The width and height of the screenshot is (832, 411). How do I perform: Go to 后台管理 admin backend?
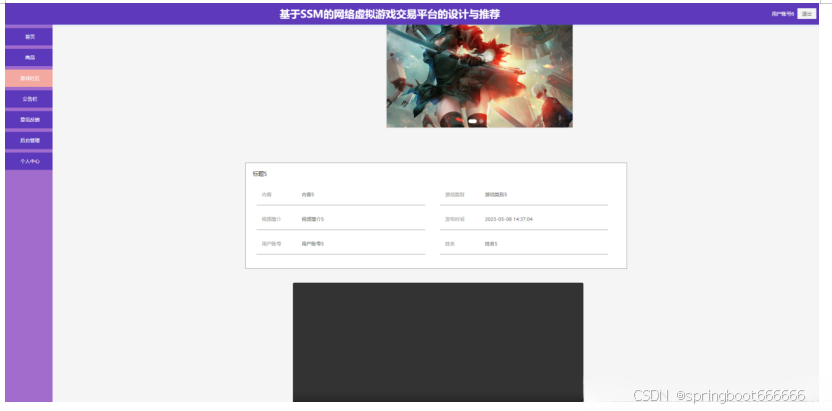29,141
